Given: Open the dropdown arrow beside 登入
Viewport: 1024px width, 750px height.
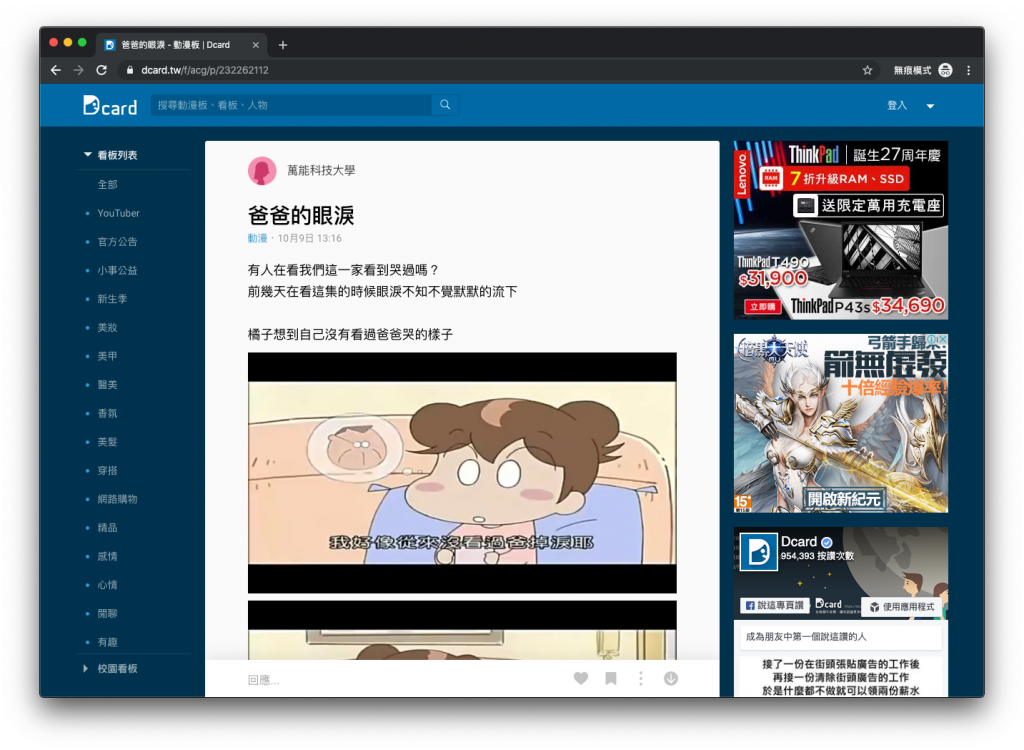Looking at the screenshot, I should point(930,106).
